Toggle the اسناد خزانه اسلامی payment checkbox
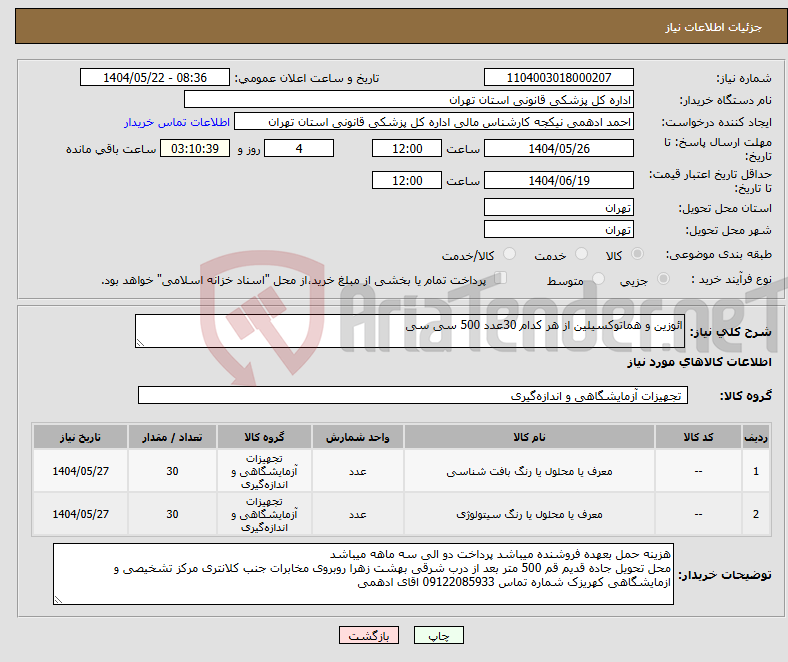Image resolution: width=788 pixels, height=662 pixels. click(x=501, y=277)
